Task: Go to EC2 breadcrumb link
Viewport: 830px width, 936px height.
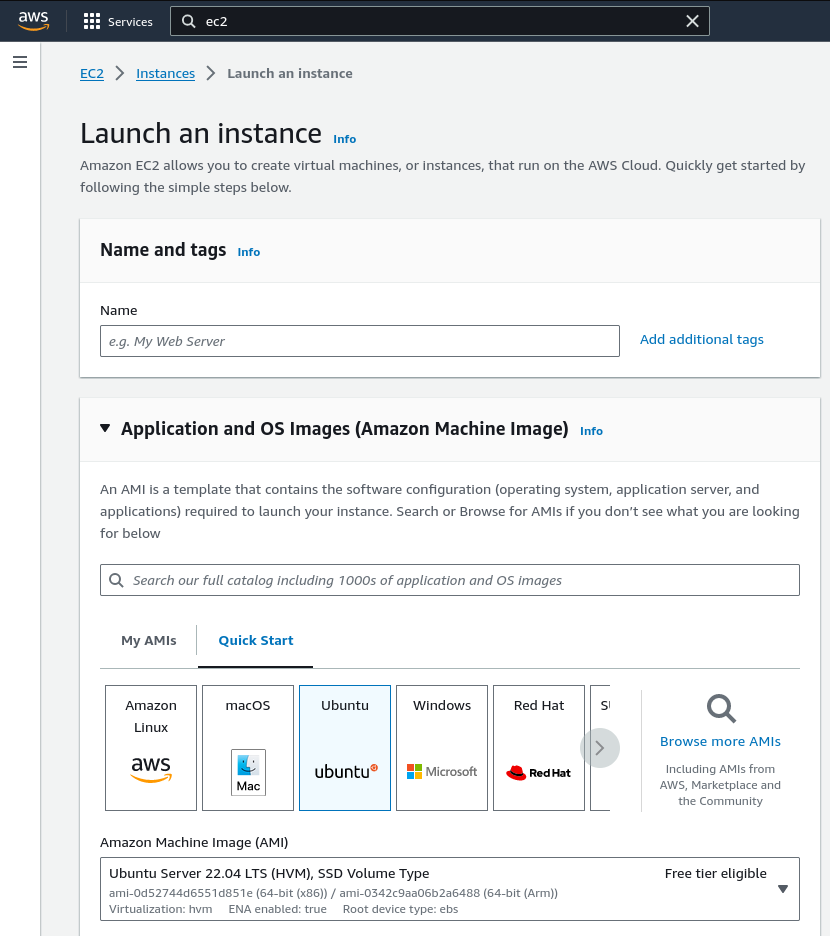Action: pyautogui.click(x=92, y=73)
